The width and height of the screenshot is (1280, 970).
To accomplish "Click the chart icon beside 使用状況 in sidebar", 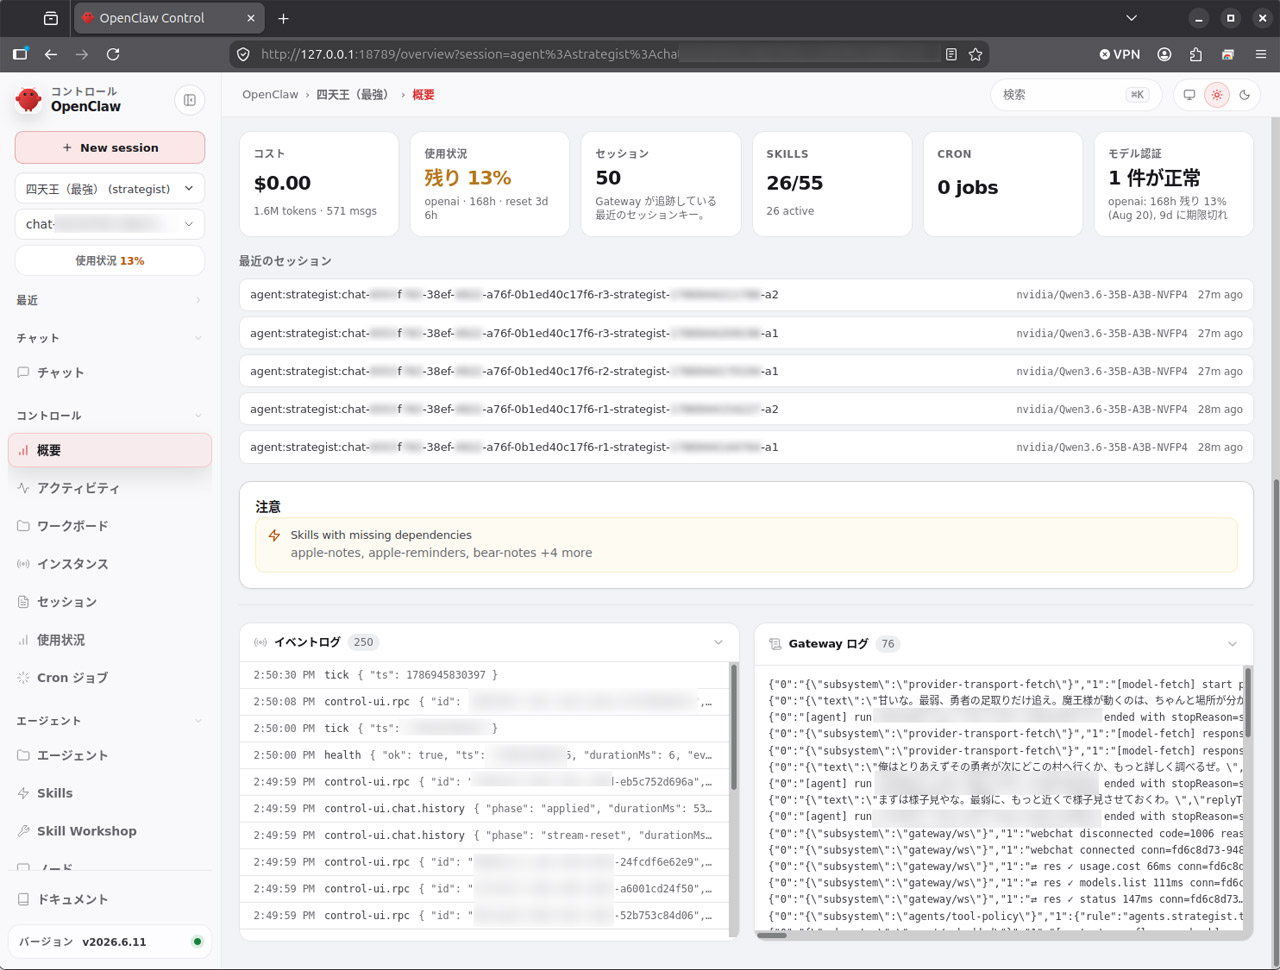I will (x=23, y=640).
